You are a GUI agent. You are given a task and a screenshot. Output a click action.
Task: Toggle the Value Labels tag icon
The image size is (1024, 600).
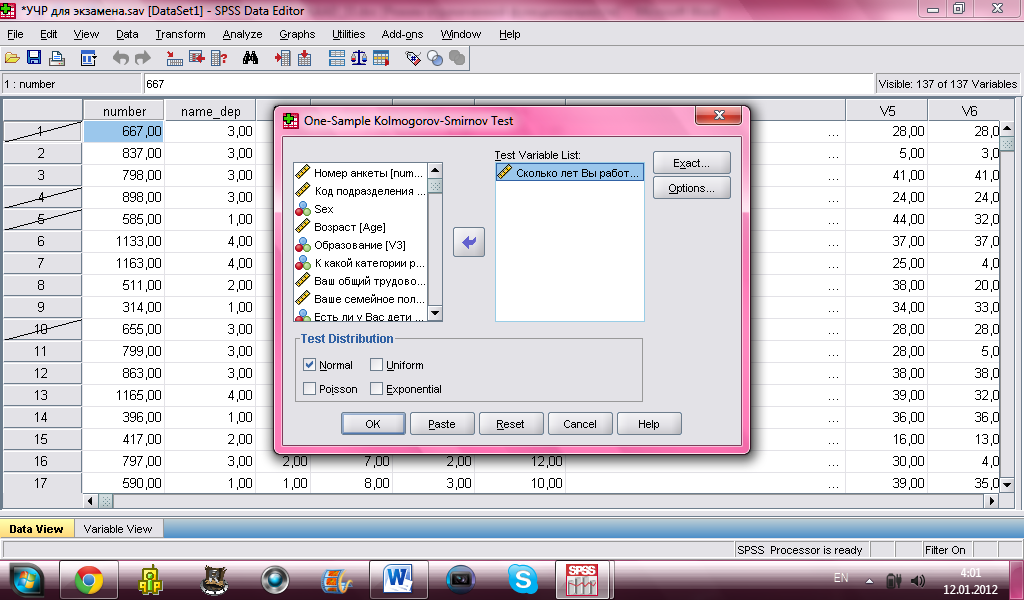[x=413, y=59]
